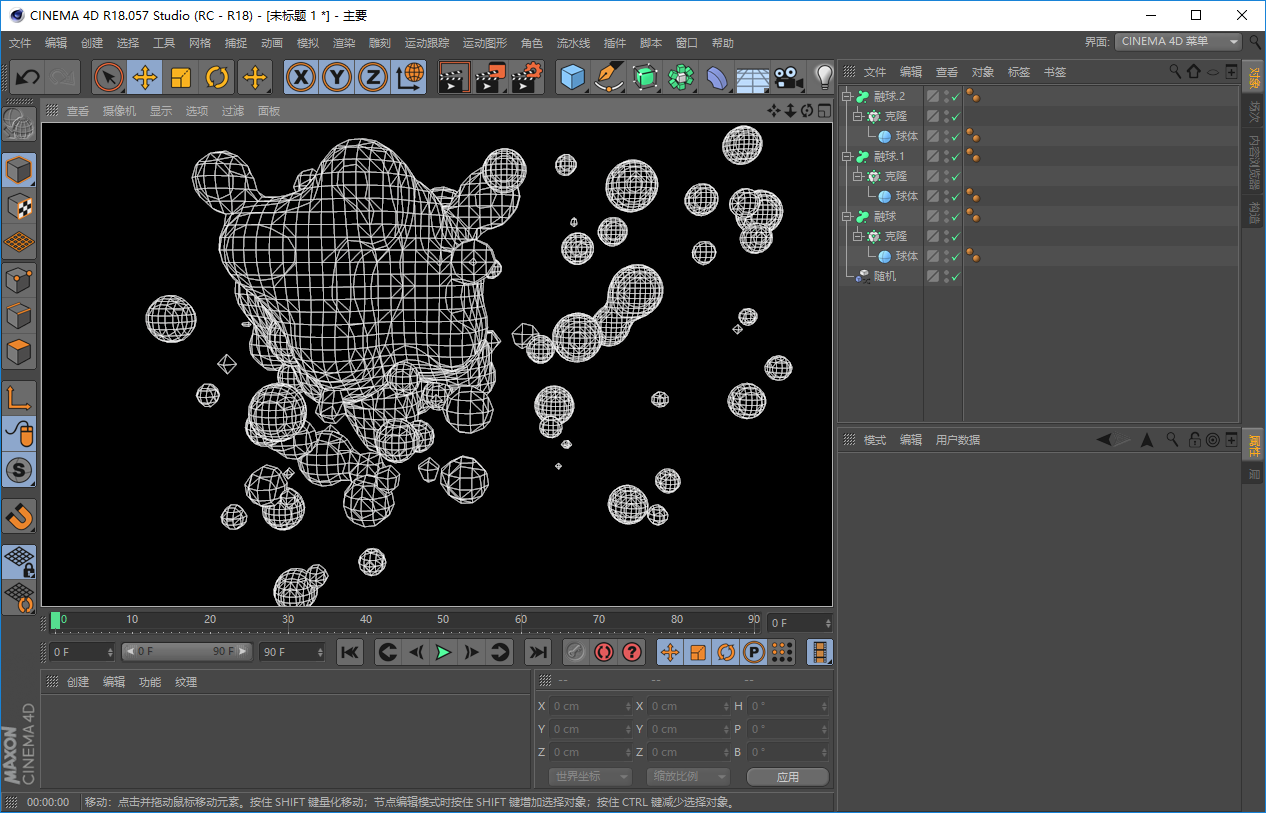Click timeline frame marker 40
This screenshot has height=813, width=1266.
[x=366, y=620]
